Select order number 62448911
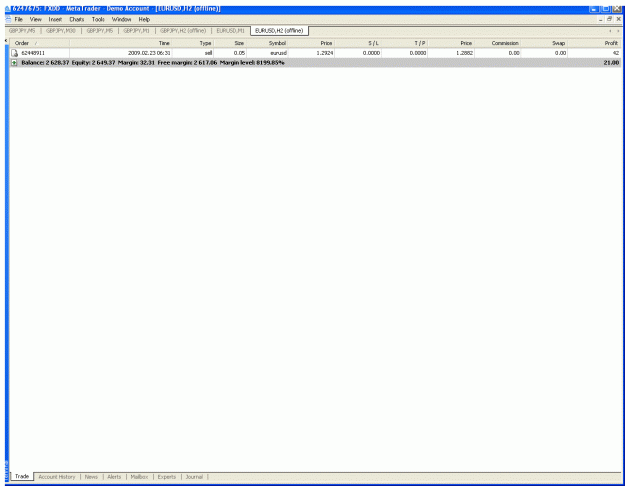This screenshot has width=625, height=486. point(33,53)
